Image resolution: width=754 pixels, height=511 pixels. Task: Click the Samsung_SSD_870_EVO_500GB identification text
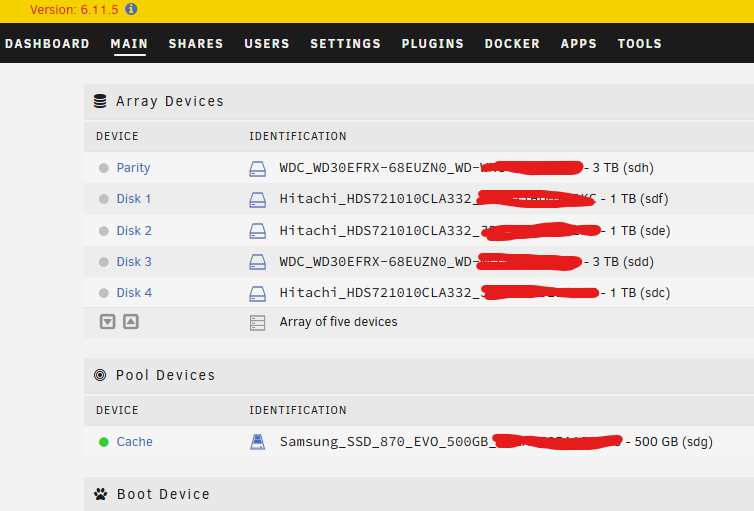(x=384, y=442)
